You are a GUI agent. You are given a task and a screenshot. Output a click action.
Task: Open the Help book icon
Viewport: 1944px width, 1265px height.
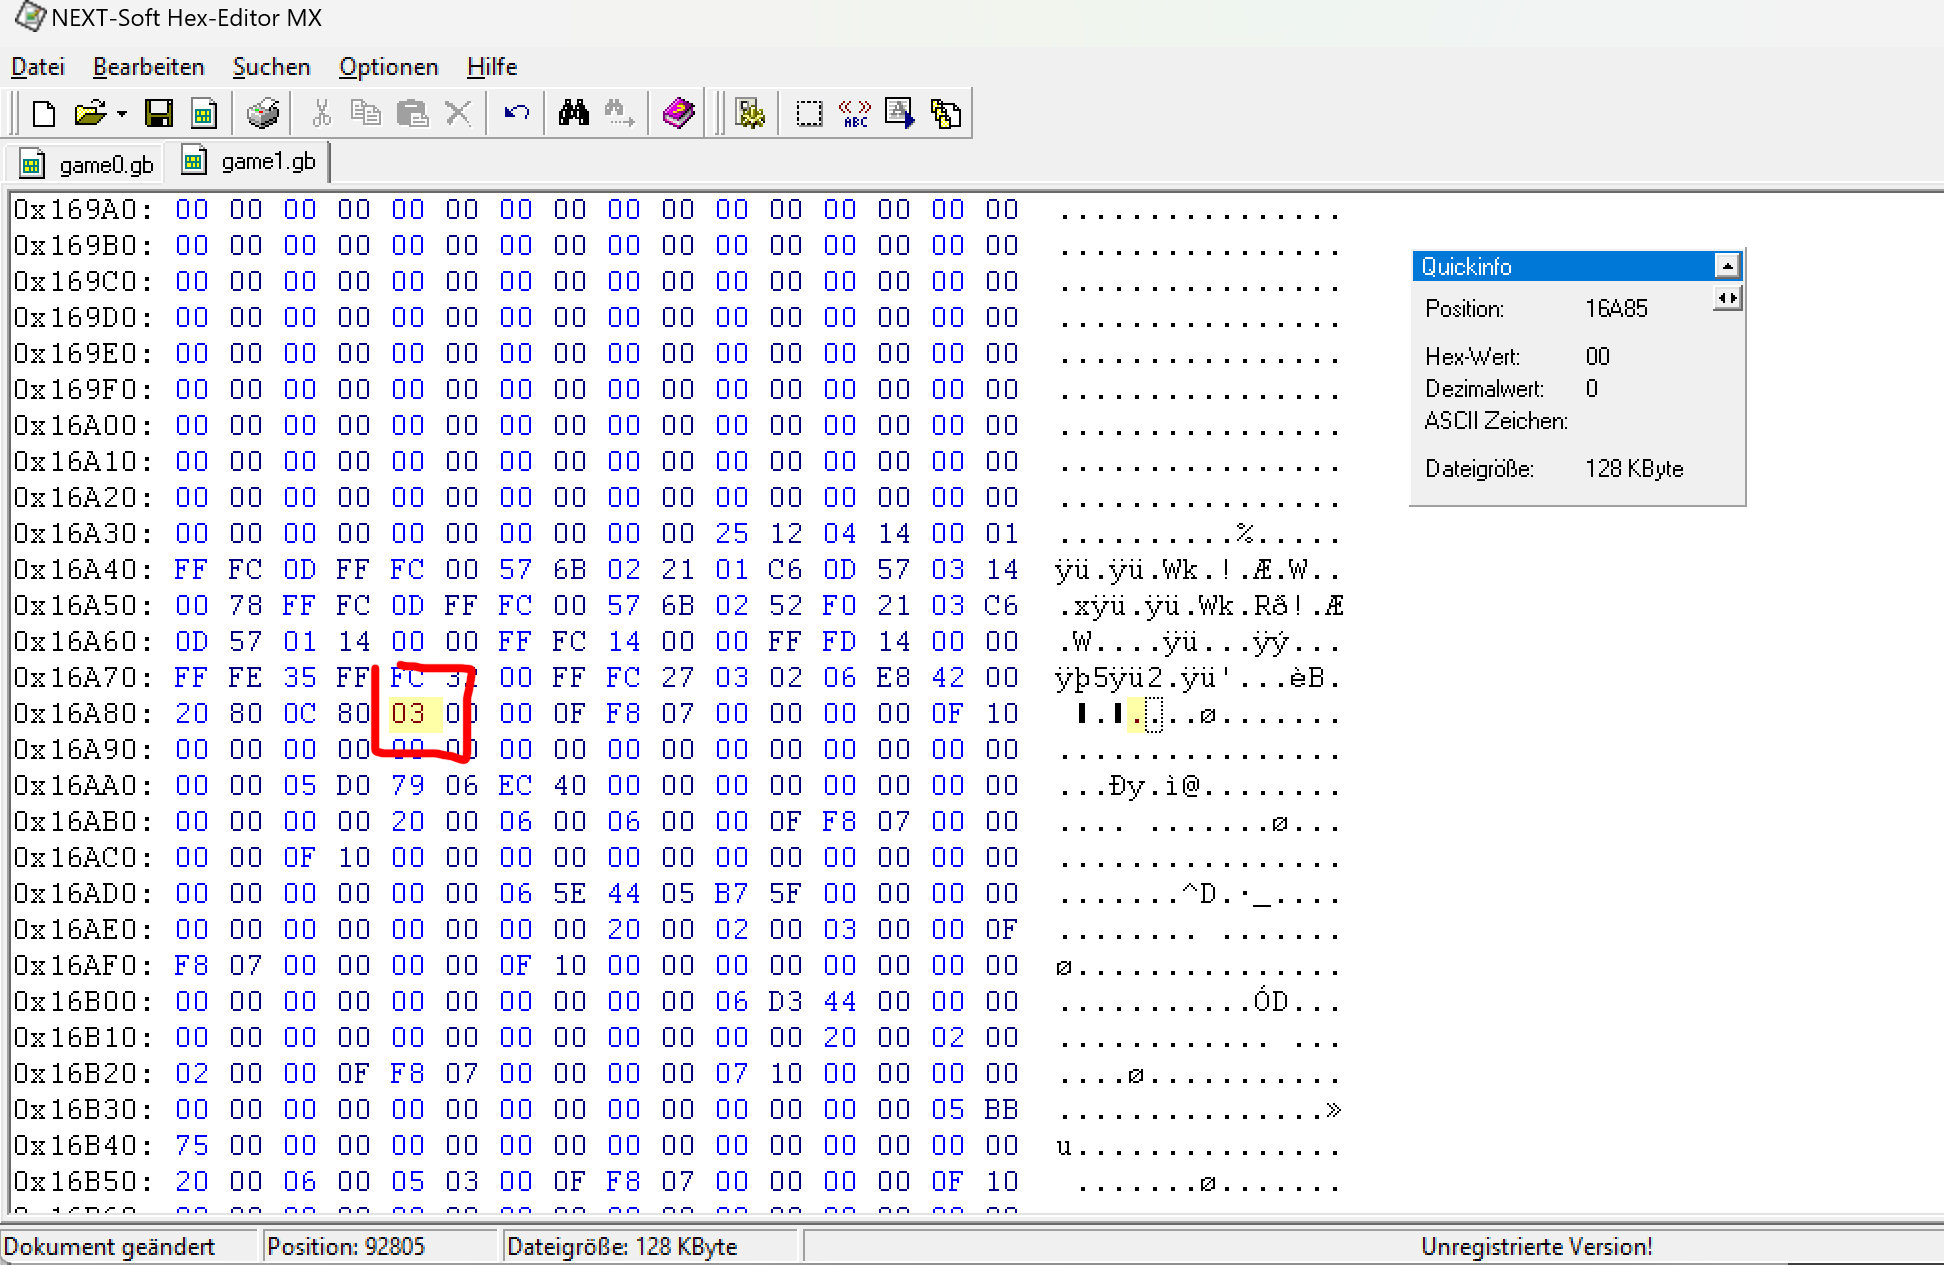pyautogui.click(x=678, y=114)
